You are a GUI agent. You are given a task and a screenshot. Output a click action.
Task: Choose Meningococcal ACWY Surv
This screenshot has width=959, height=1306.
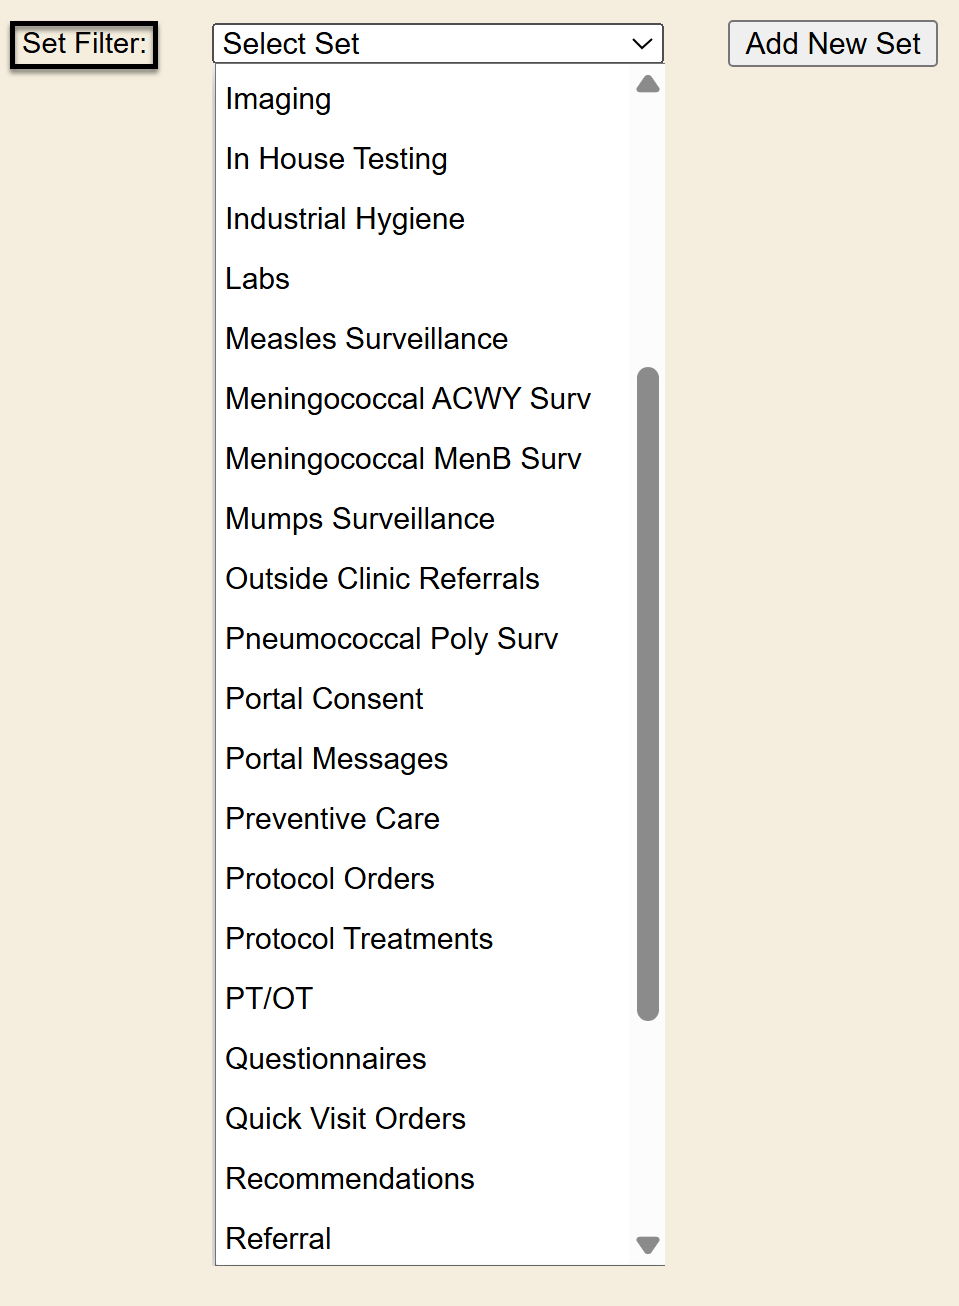click(x=408, y=399)
